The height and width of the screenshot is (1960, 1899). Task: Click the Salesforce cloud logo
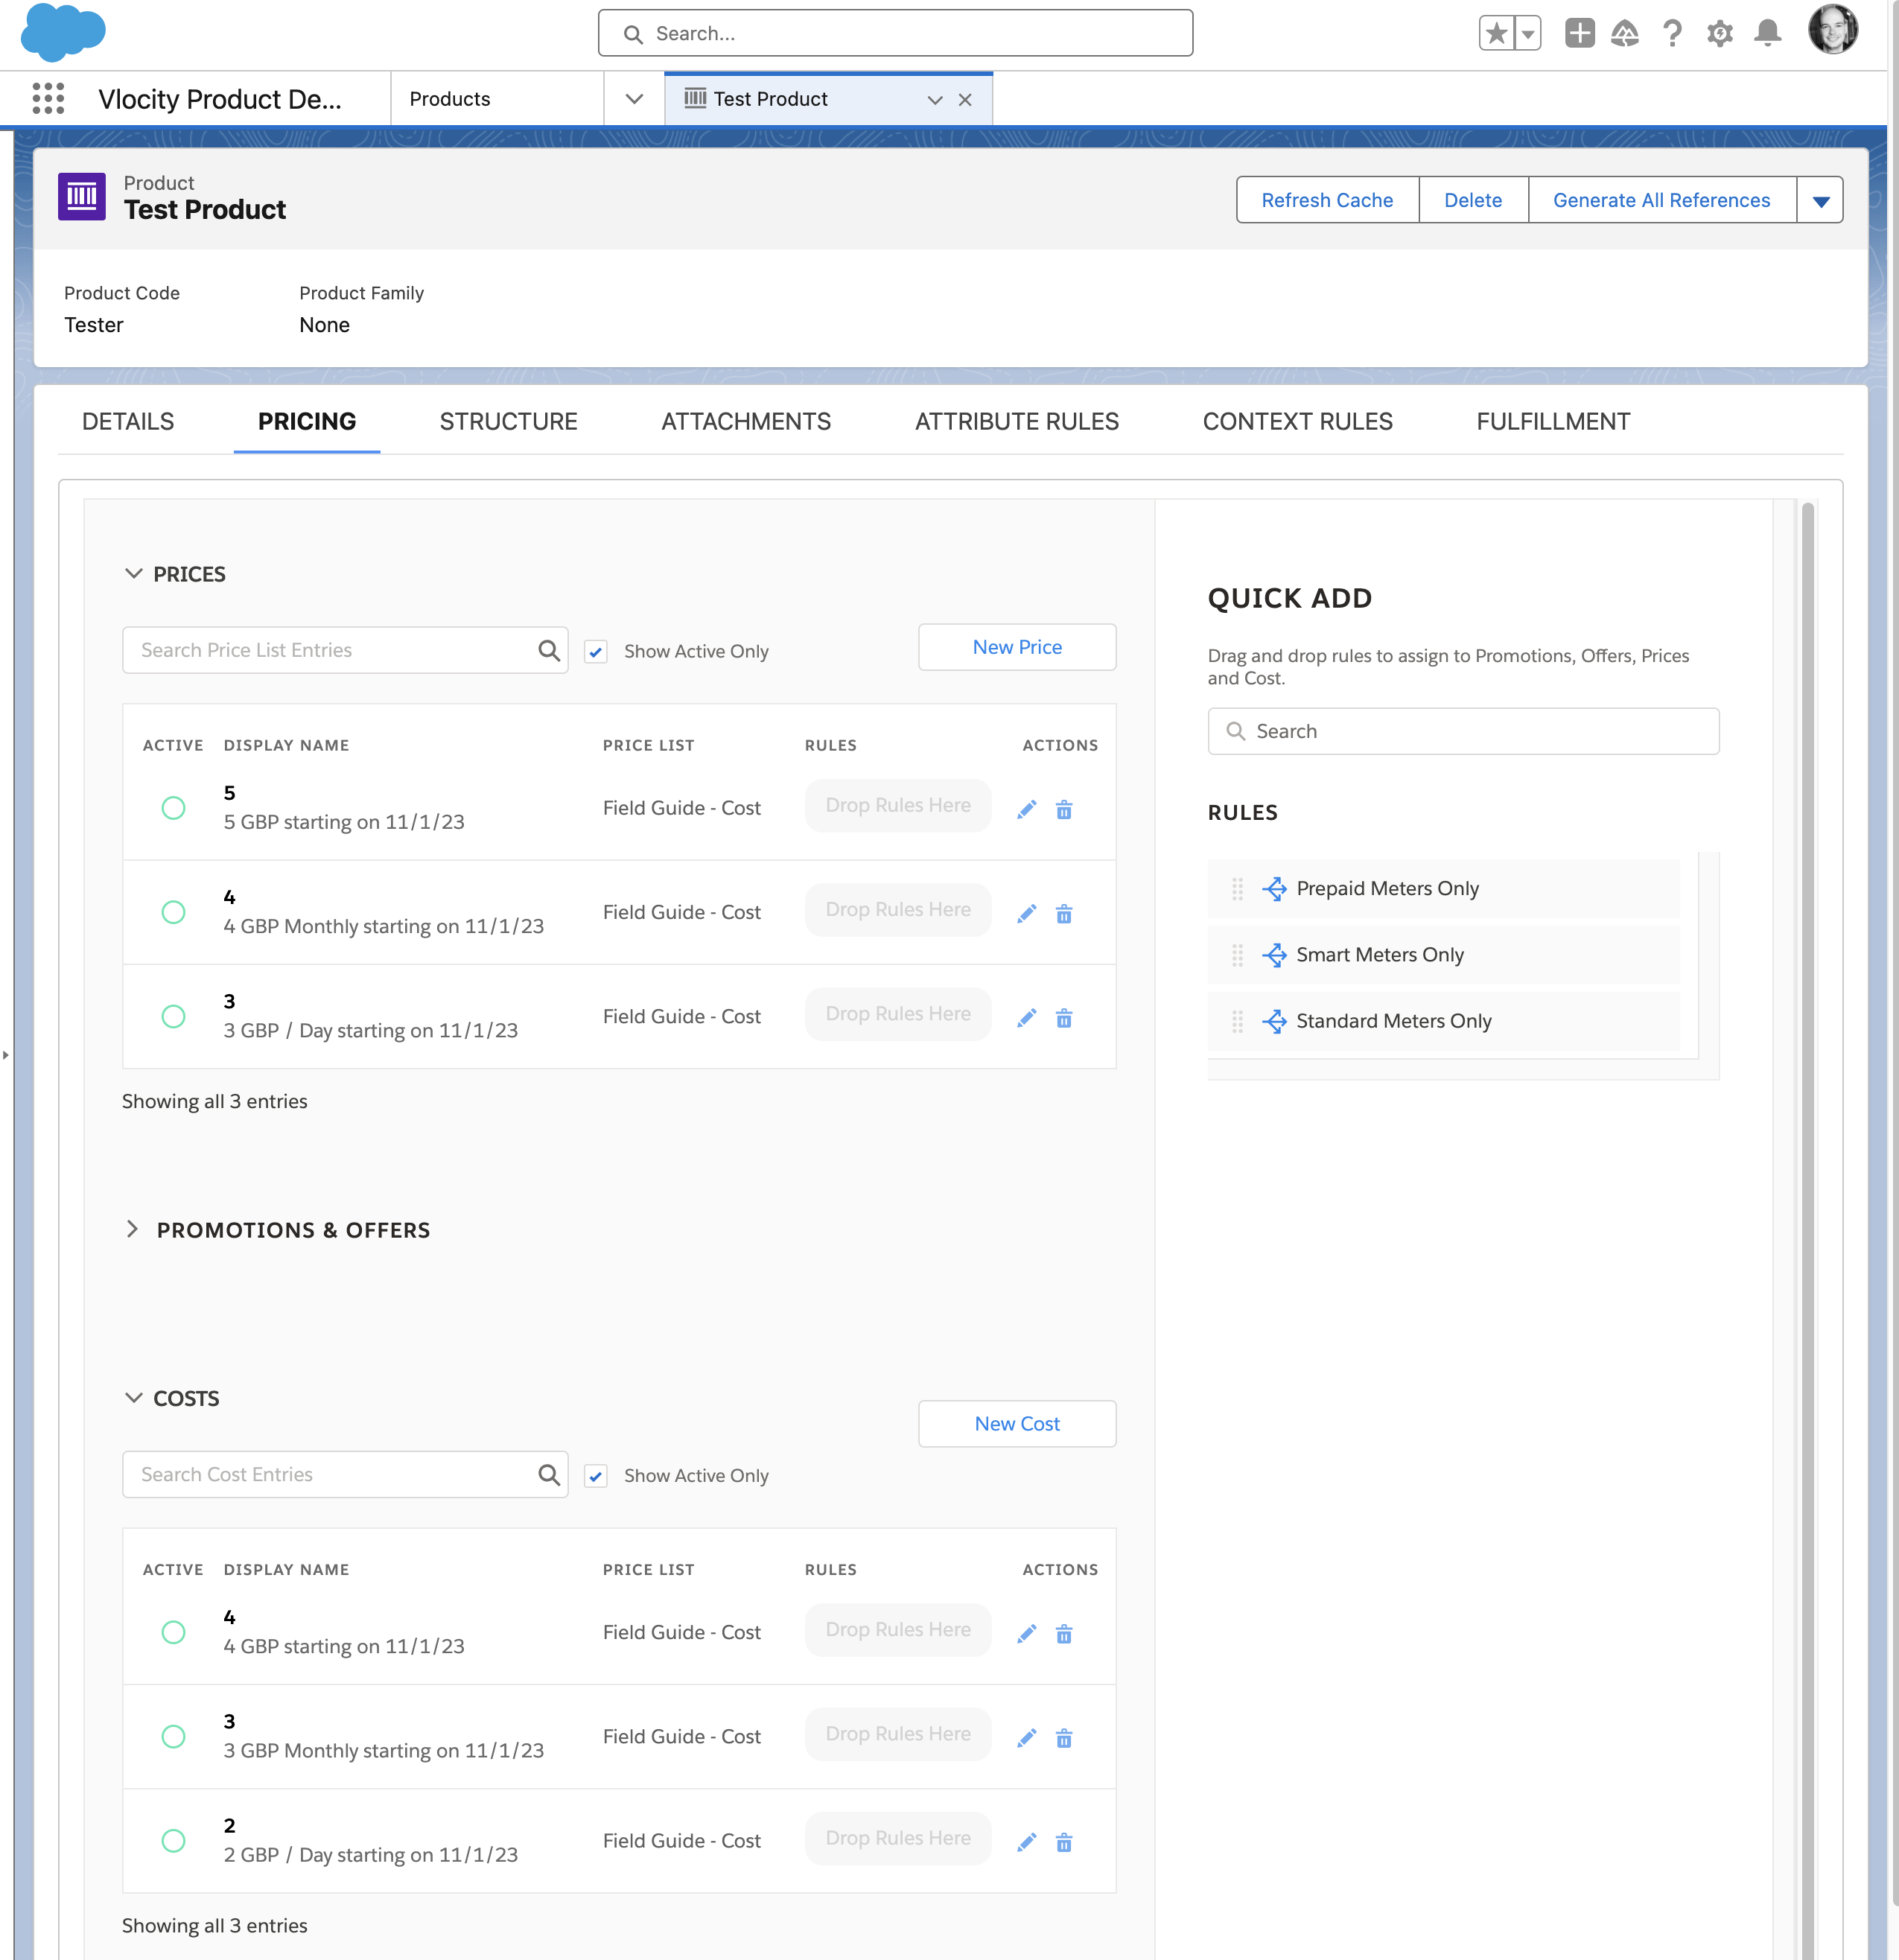[x=63, y=32]
